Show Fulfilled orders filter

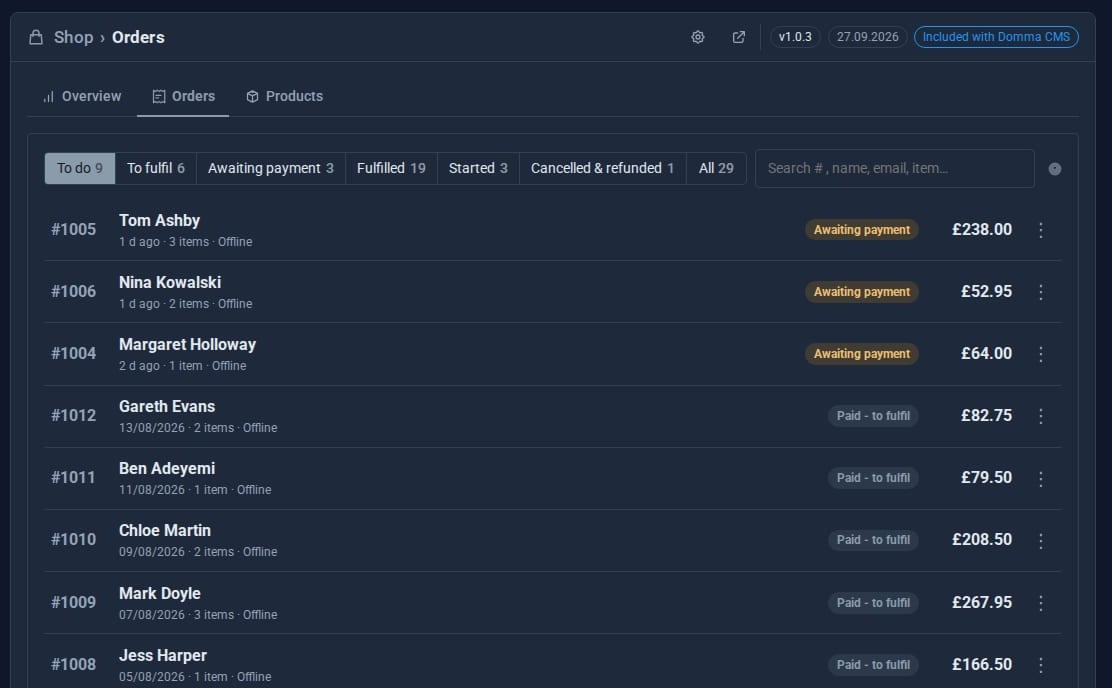391,168
